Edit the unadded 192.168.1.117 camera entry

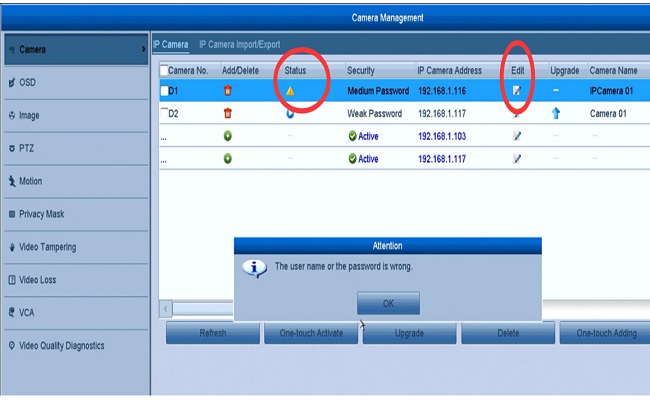517,159
